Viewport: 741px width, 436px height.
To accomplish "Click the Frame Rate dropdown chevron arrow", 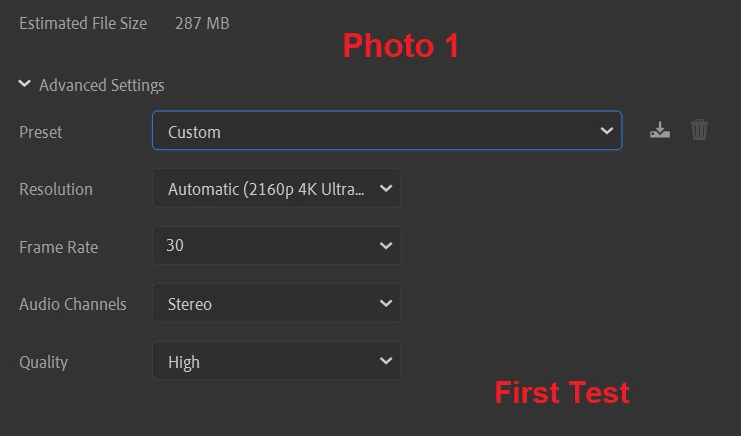I will (386, 246).
